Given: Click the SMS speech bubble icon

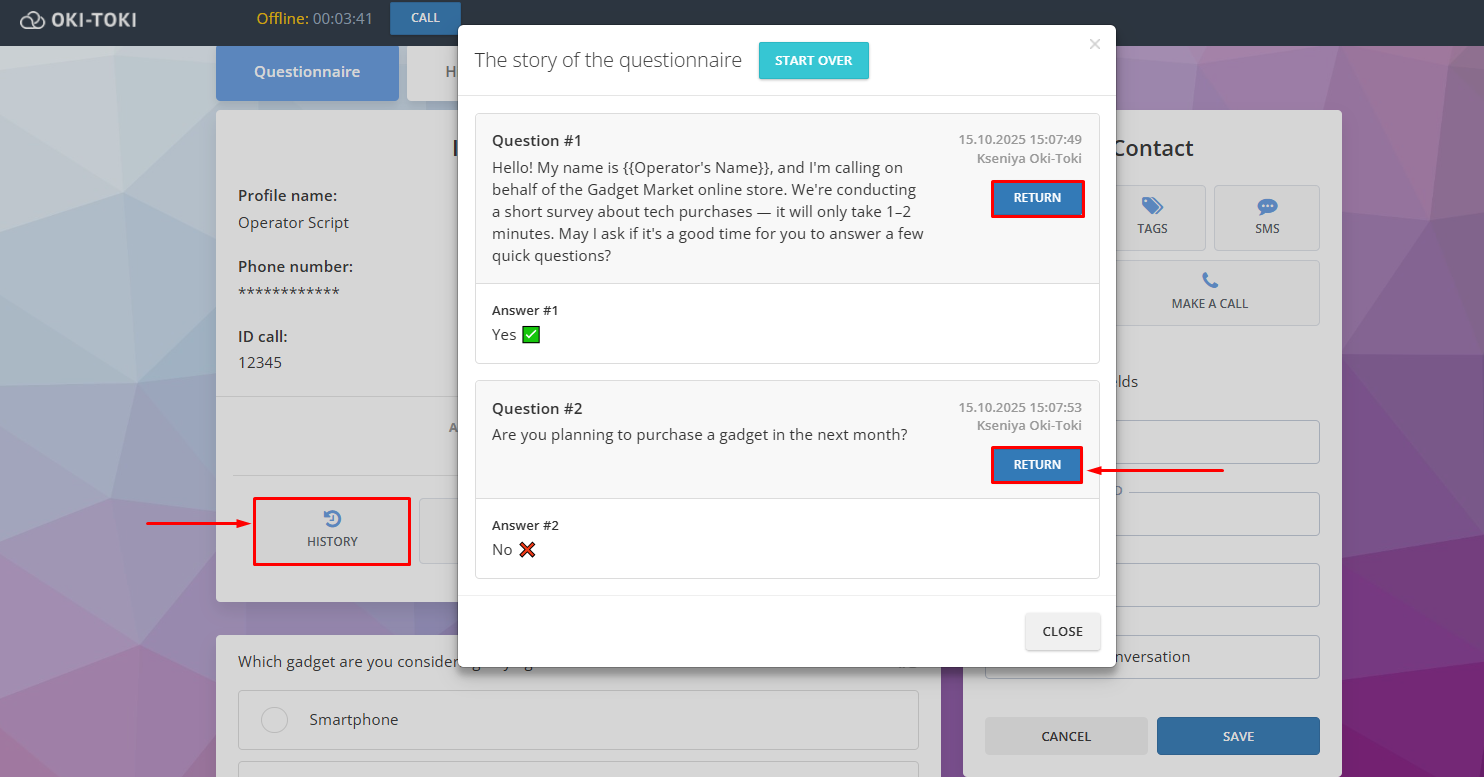Looking at the screenshot, I should coord(1267,206).
